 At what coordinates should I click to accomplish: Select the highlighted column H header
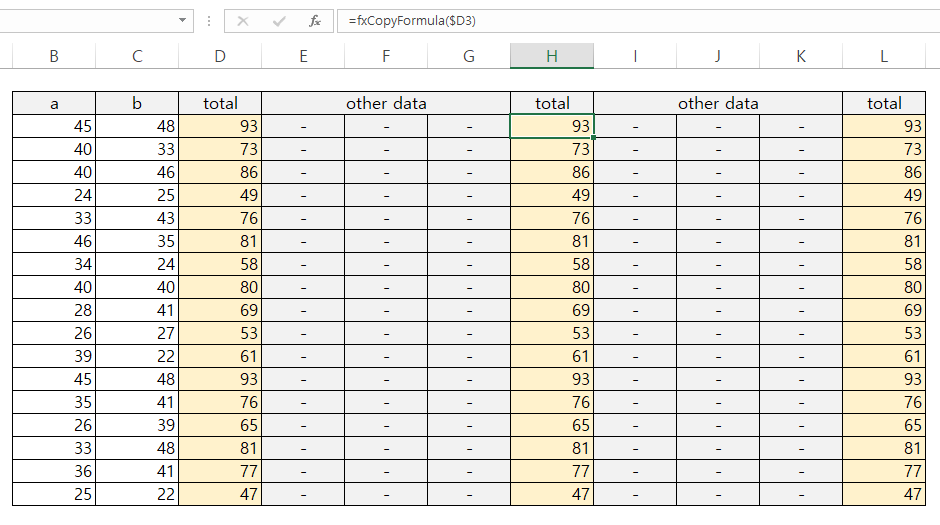[552, 56]
